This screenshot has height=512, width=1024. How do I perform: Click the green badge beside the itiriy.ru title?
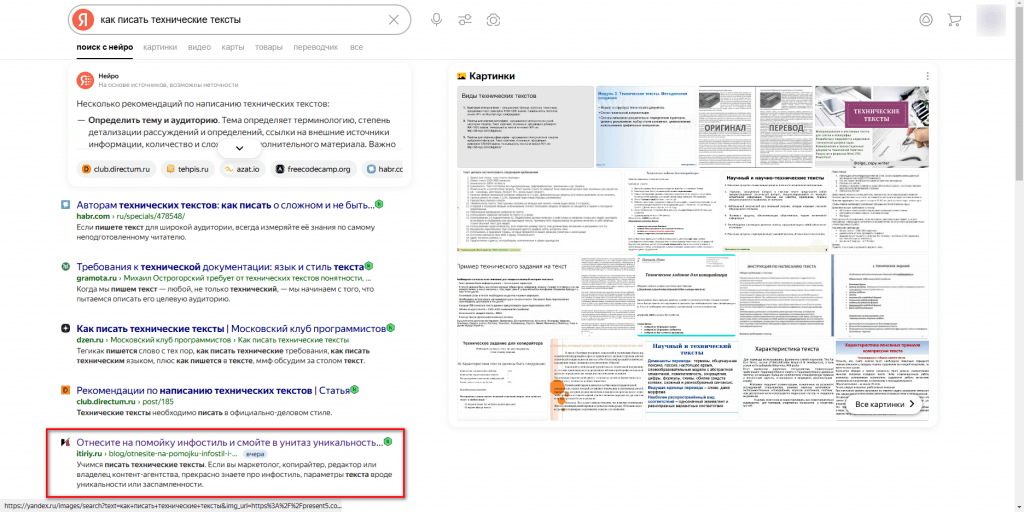click(x=388, y=441)
